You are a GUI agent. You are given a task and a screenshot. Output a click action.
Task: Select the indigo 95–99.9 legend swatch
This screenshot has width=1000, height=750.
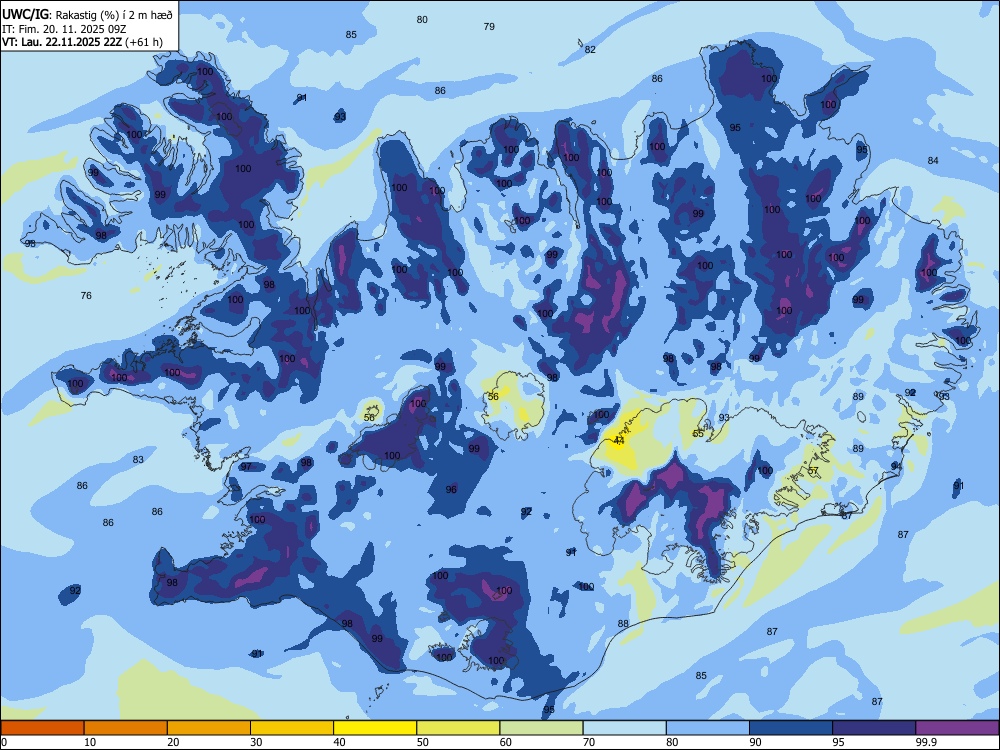click(x=874, y=728)
